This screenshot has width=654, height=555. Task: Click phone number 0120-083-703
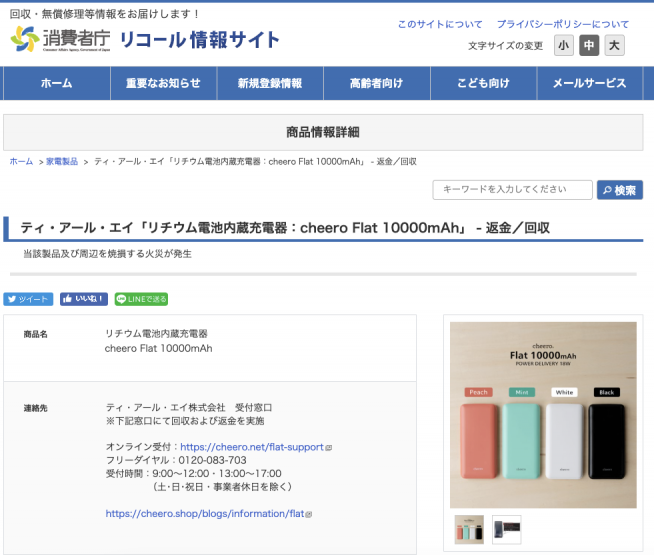point(212,460)
